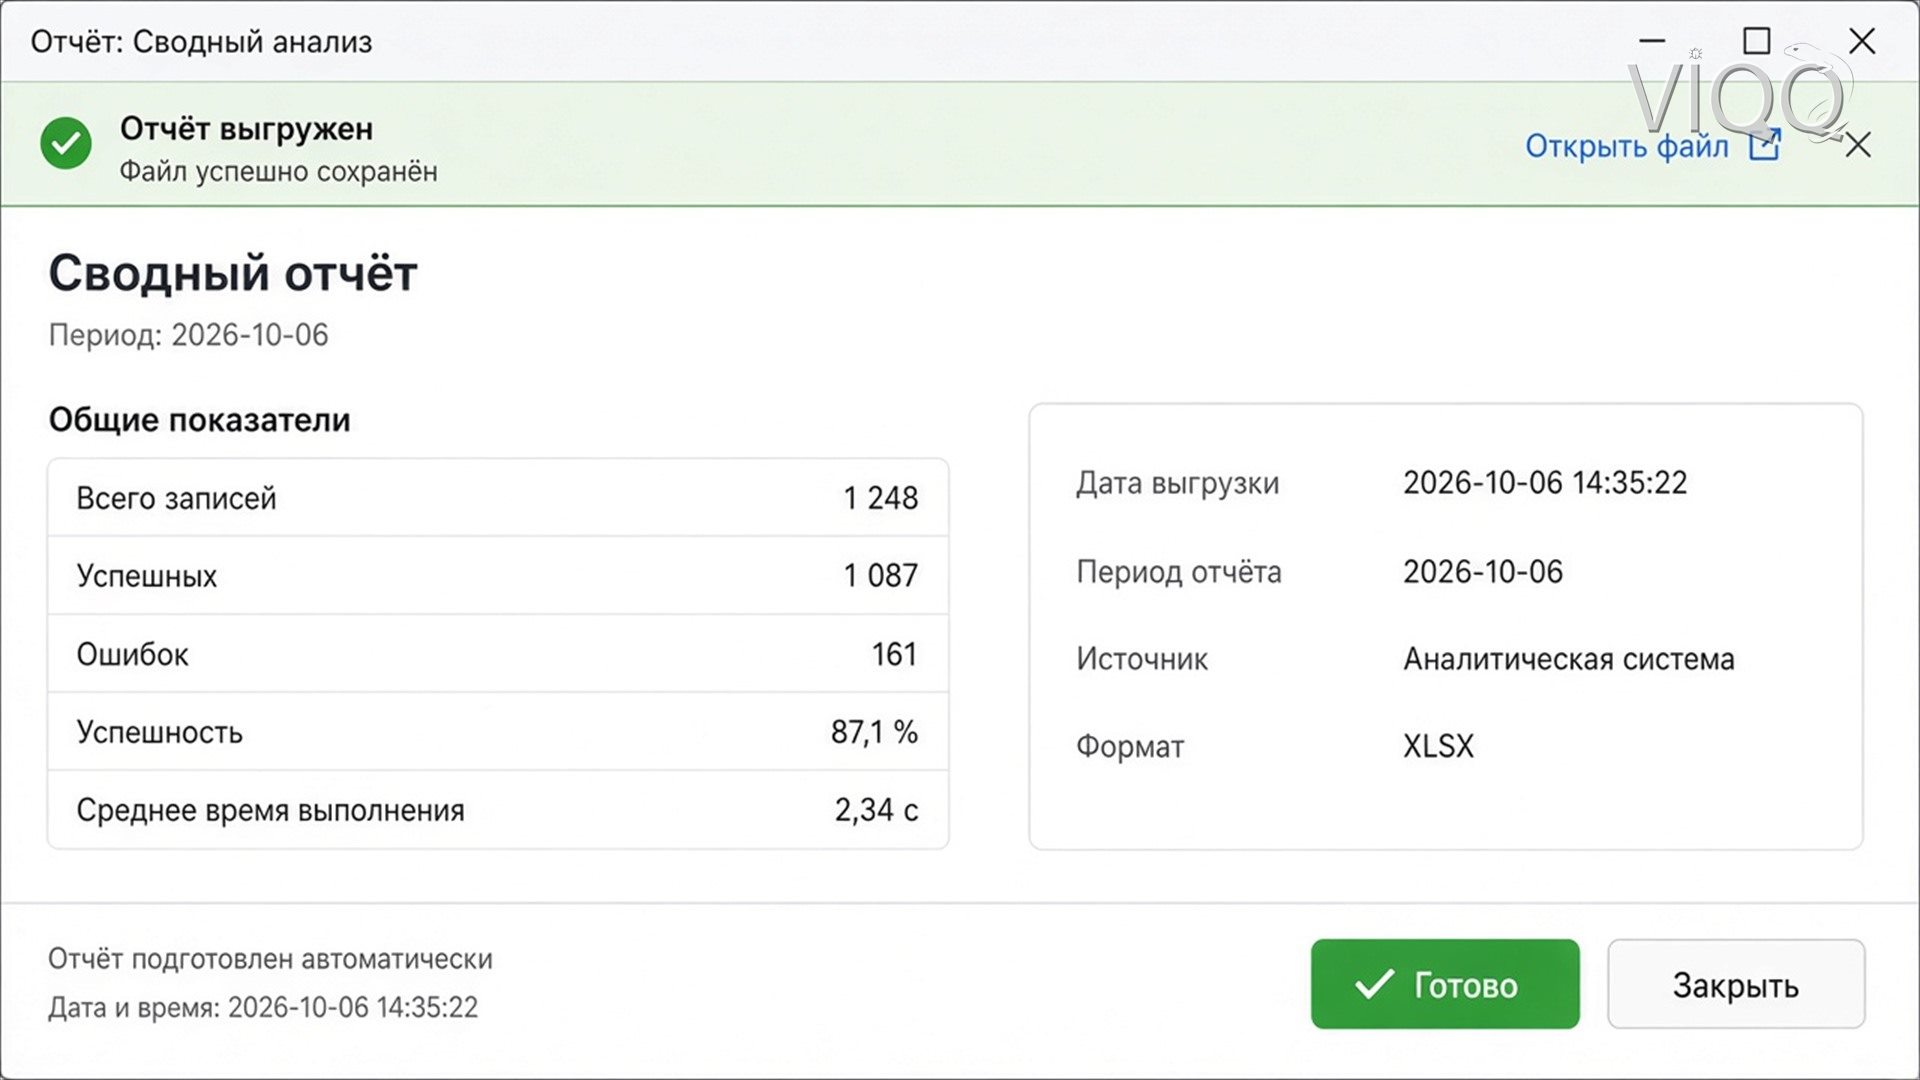Click the Закрыть button

pos(1736,984)
